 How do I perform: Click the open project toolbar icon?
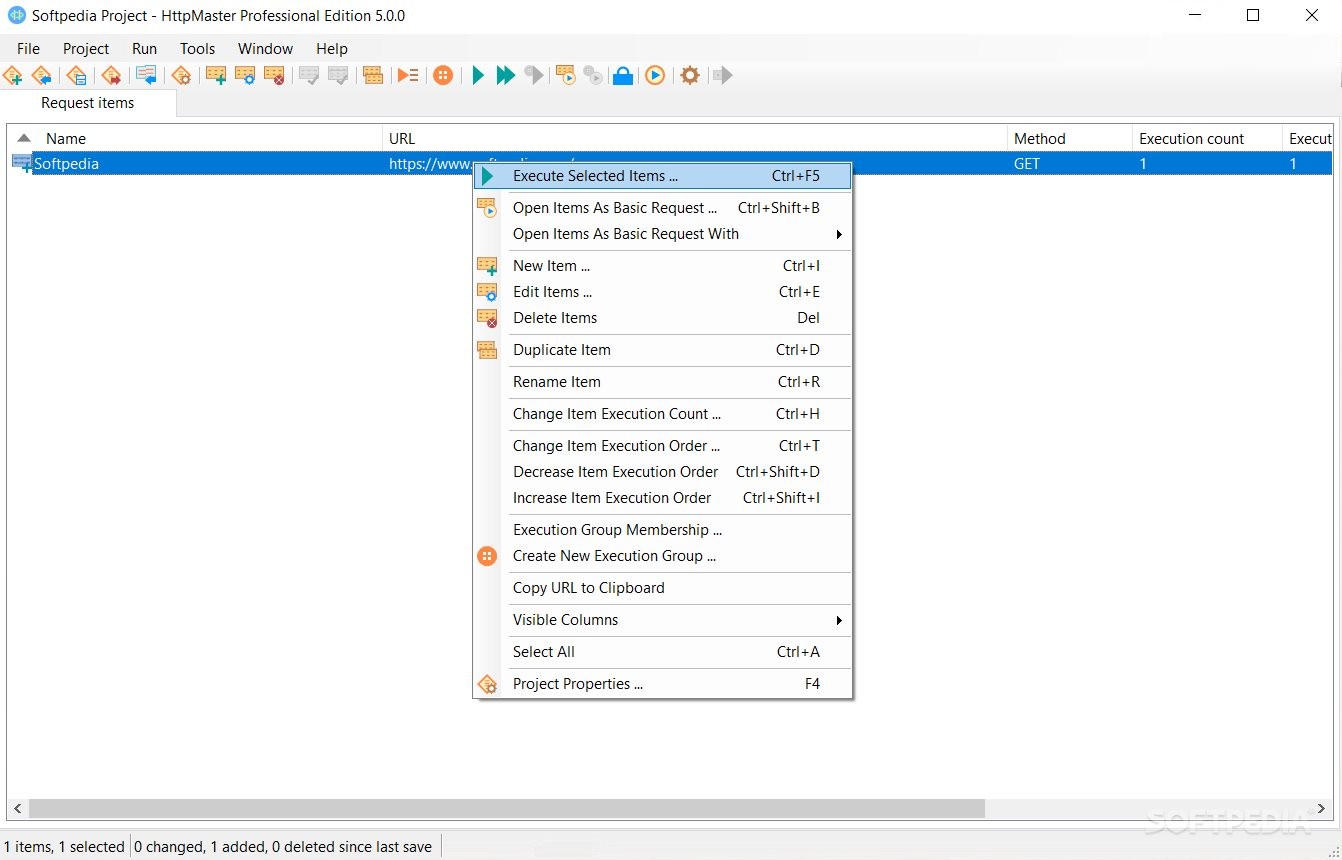click(x=42, y=75)
